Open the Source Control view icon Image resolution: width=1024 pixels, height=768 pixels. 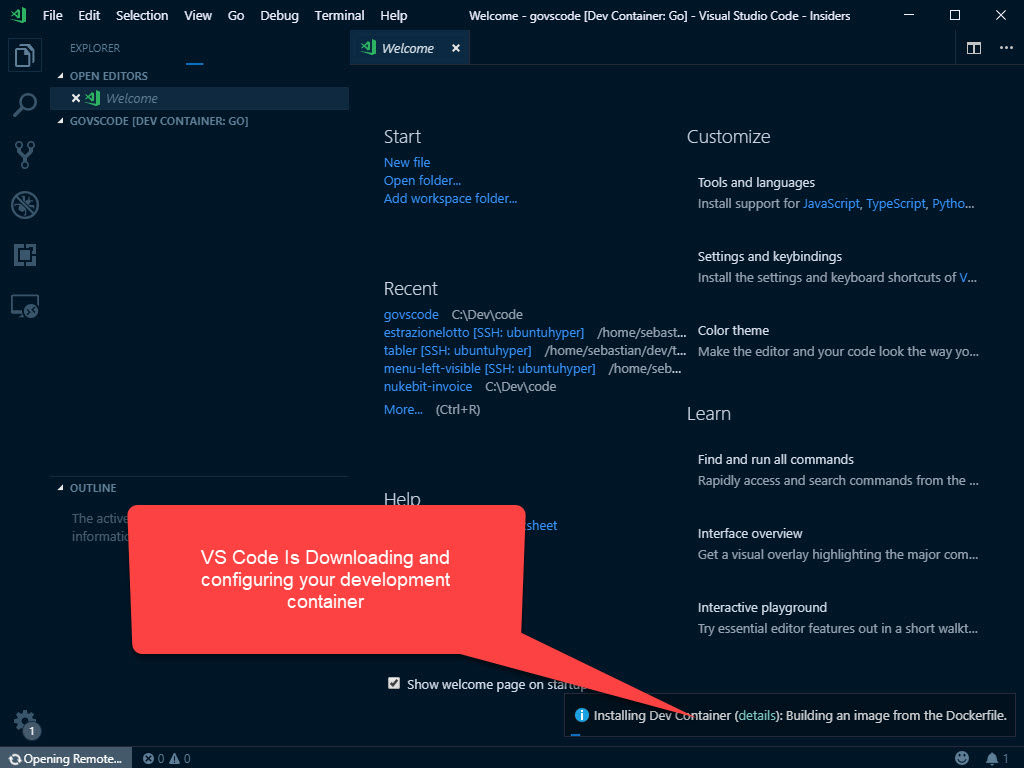tap(24, 155)
